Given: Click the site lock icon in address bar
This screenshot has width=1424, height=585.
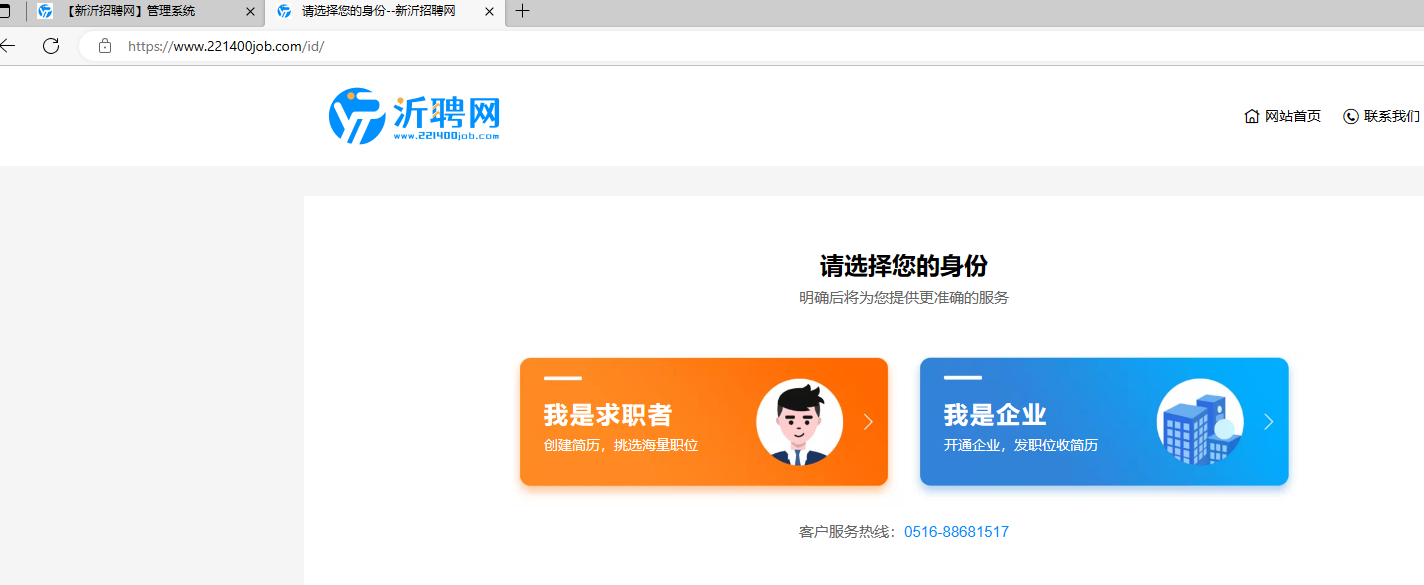Looking at the screenshot, I should point(105,46).
